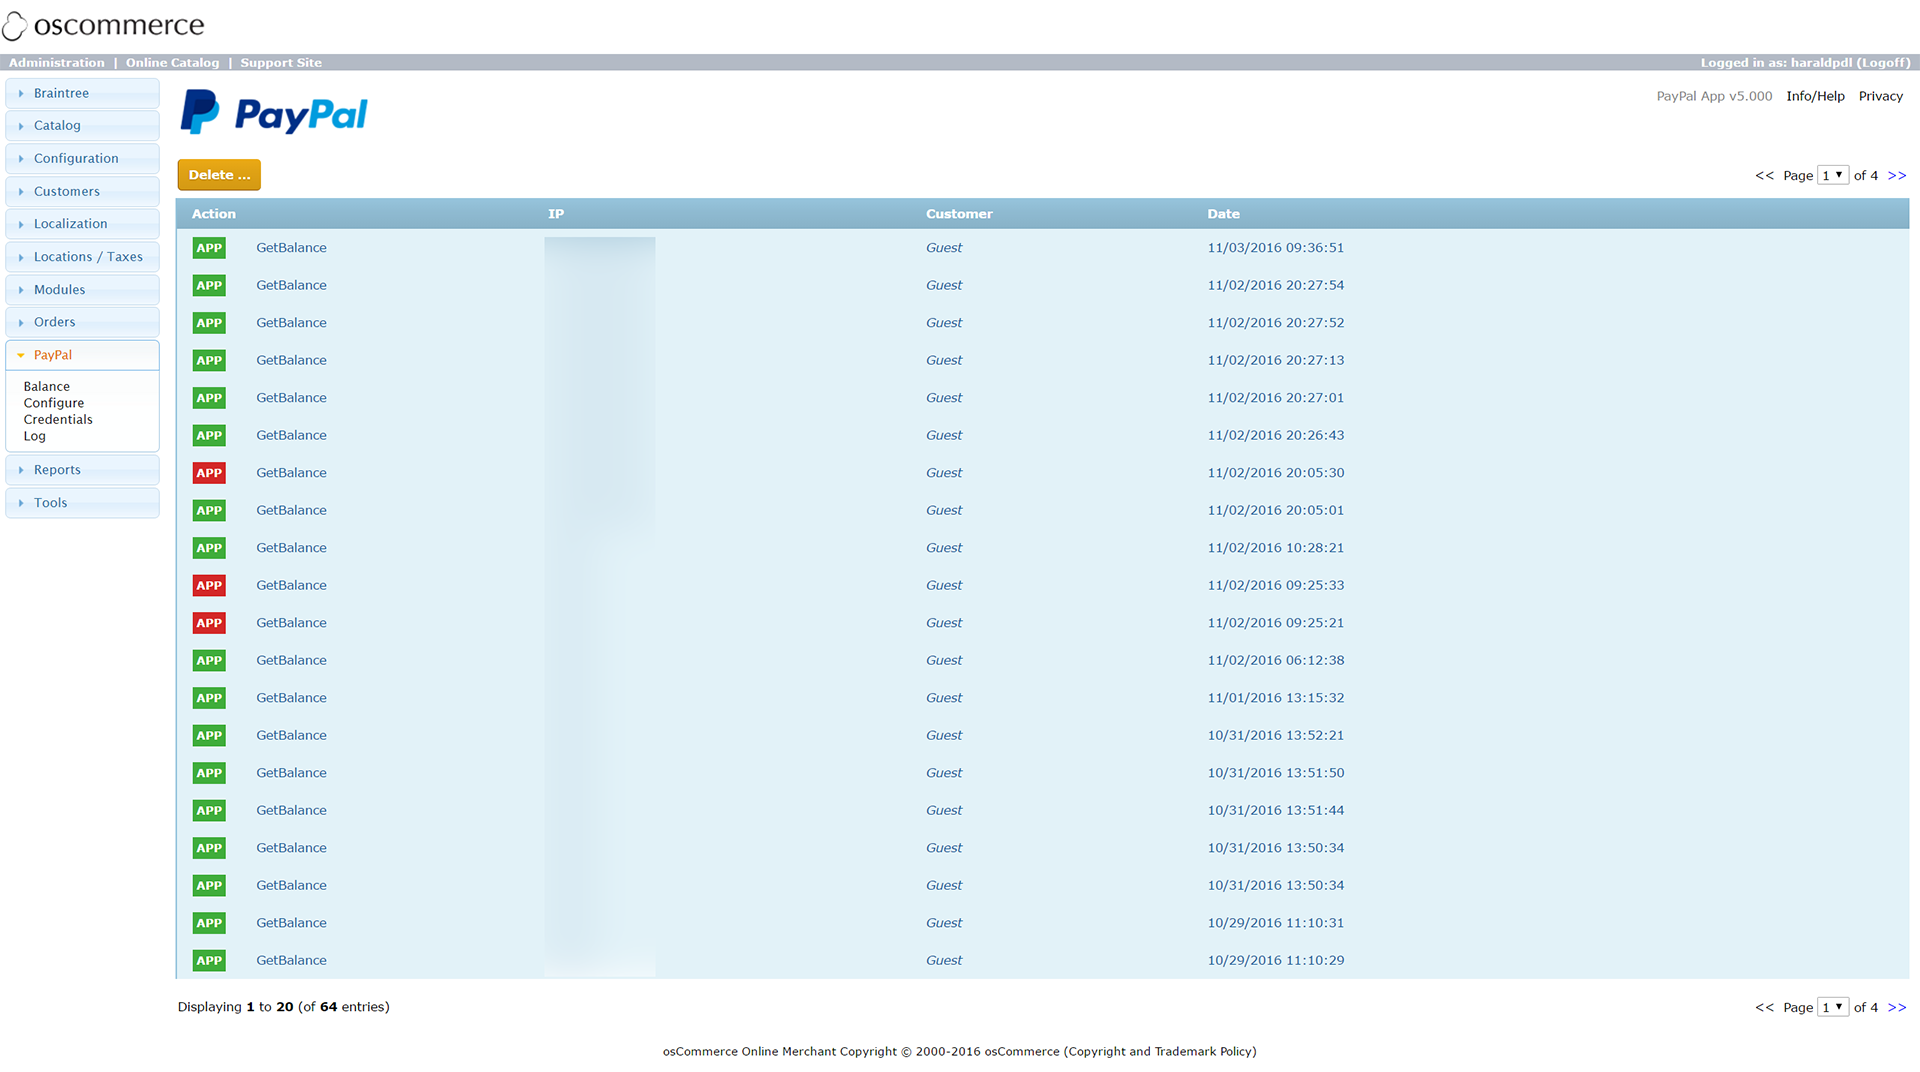Click the Customer column header
Screen dimensions: 1920x1072
[x=959, y=214]
